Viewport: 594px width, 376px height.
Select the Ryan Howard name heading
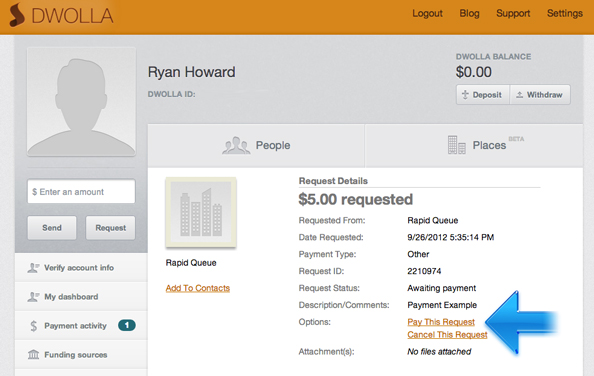pos(192,72)
